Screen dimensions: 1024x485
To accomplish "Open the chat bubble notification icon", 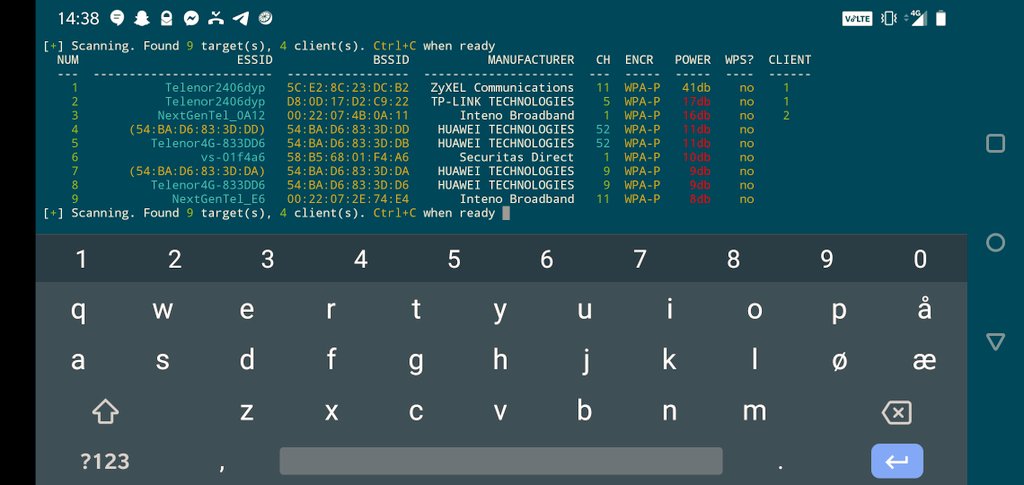I will click(117, 18).
